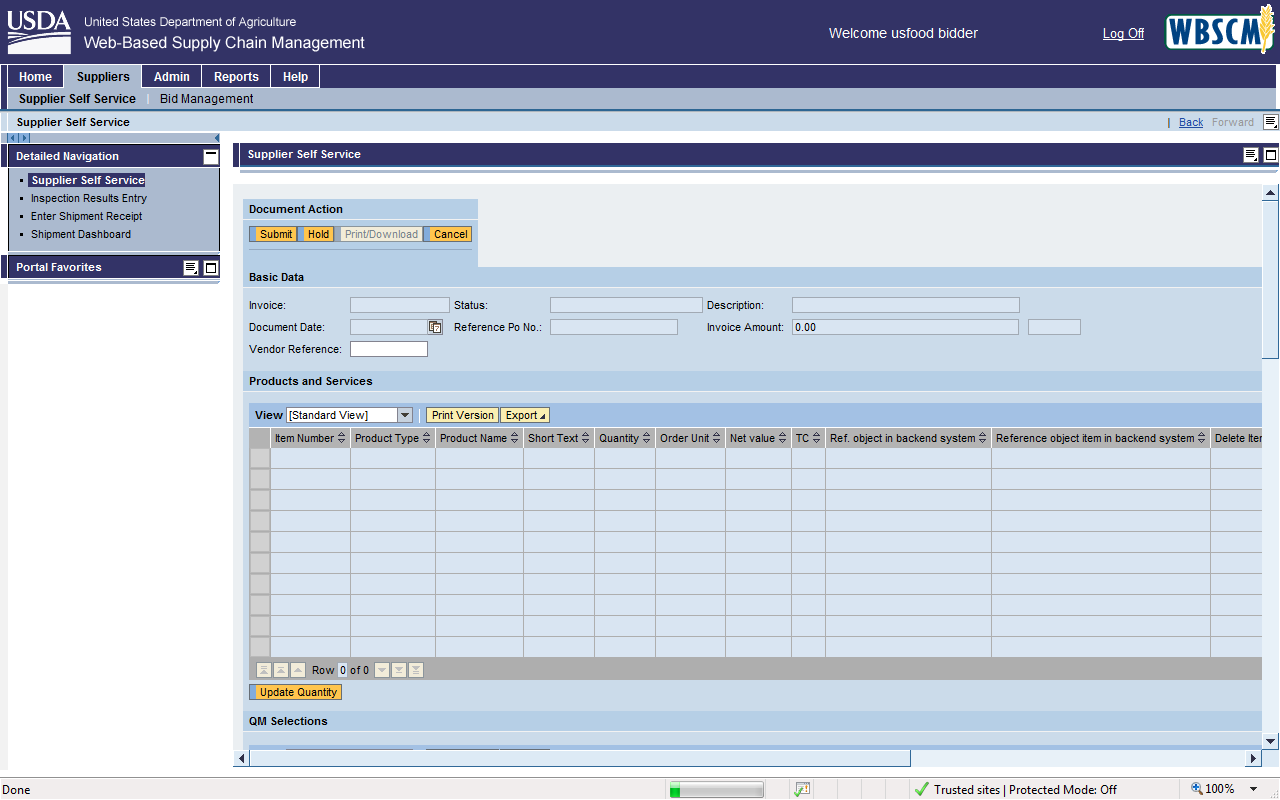Select the third table row selector

[x=260, y=500]
